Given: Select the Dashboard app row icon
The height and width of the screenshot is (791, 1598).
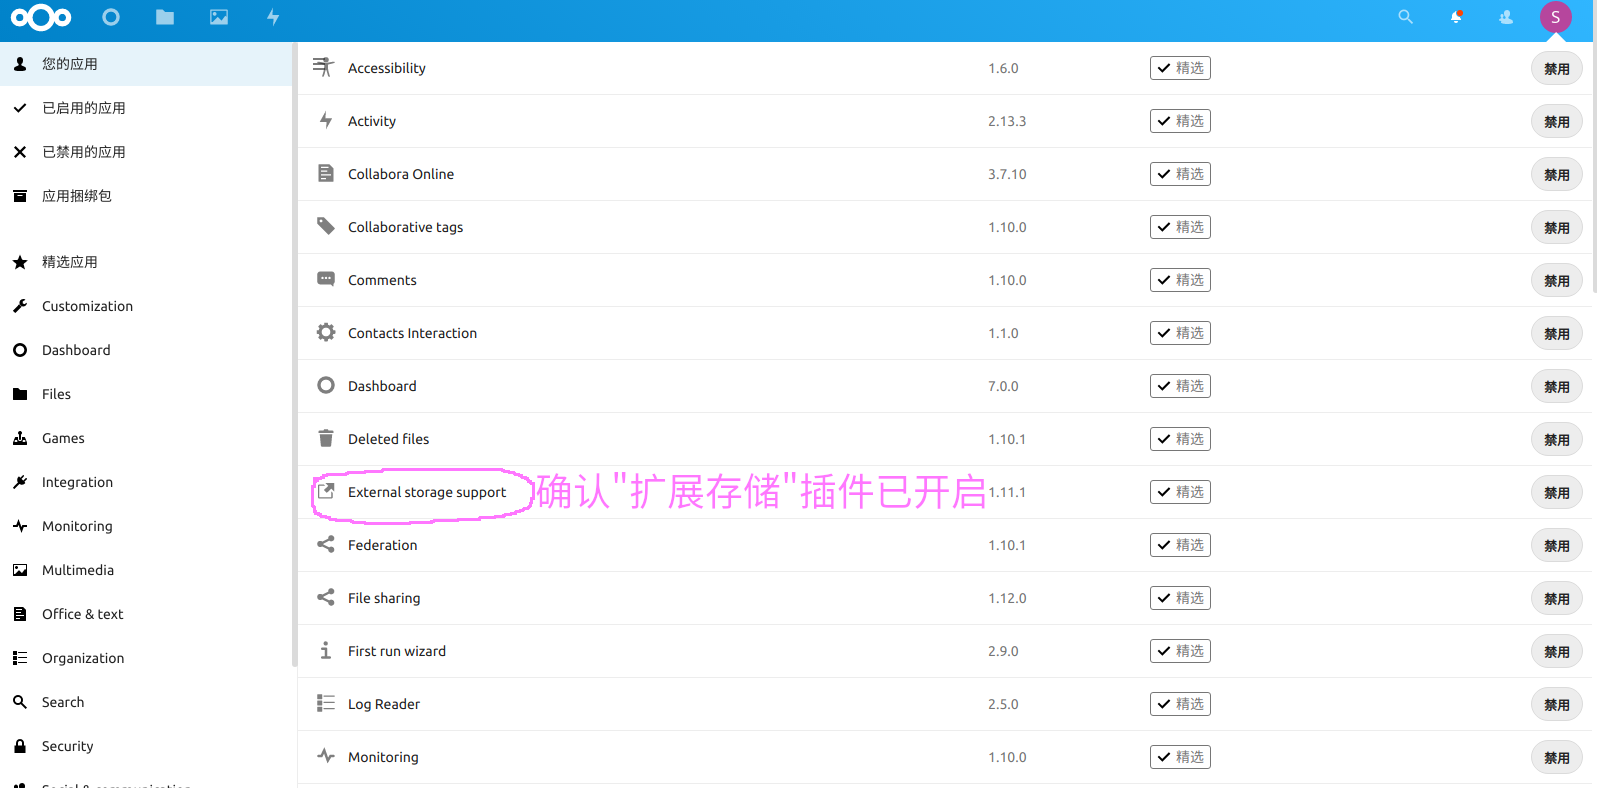Looking at the screenshot, I should 326,385.
